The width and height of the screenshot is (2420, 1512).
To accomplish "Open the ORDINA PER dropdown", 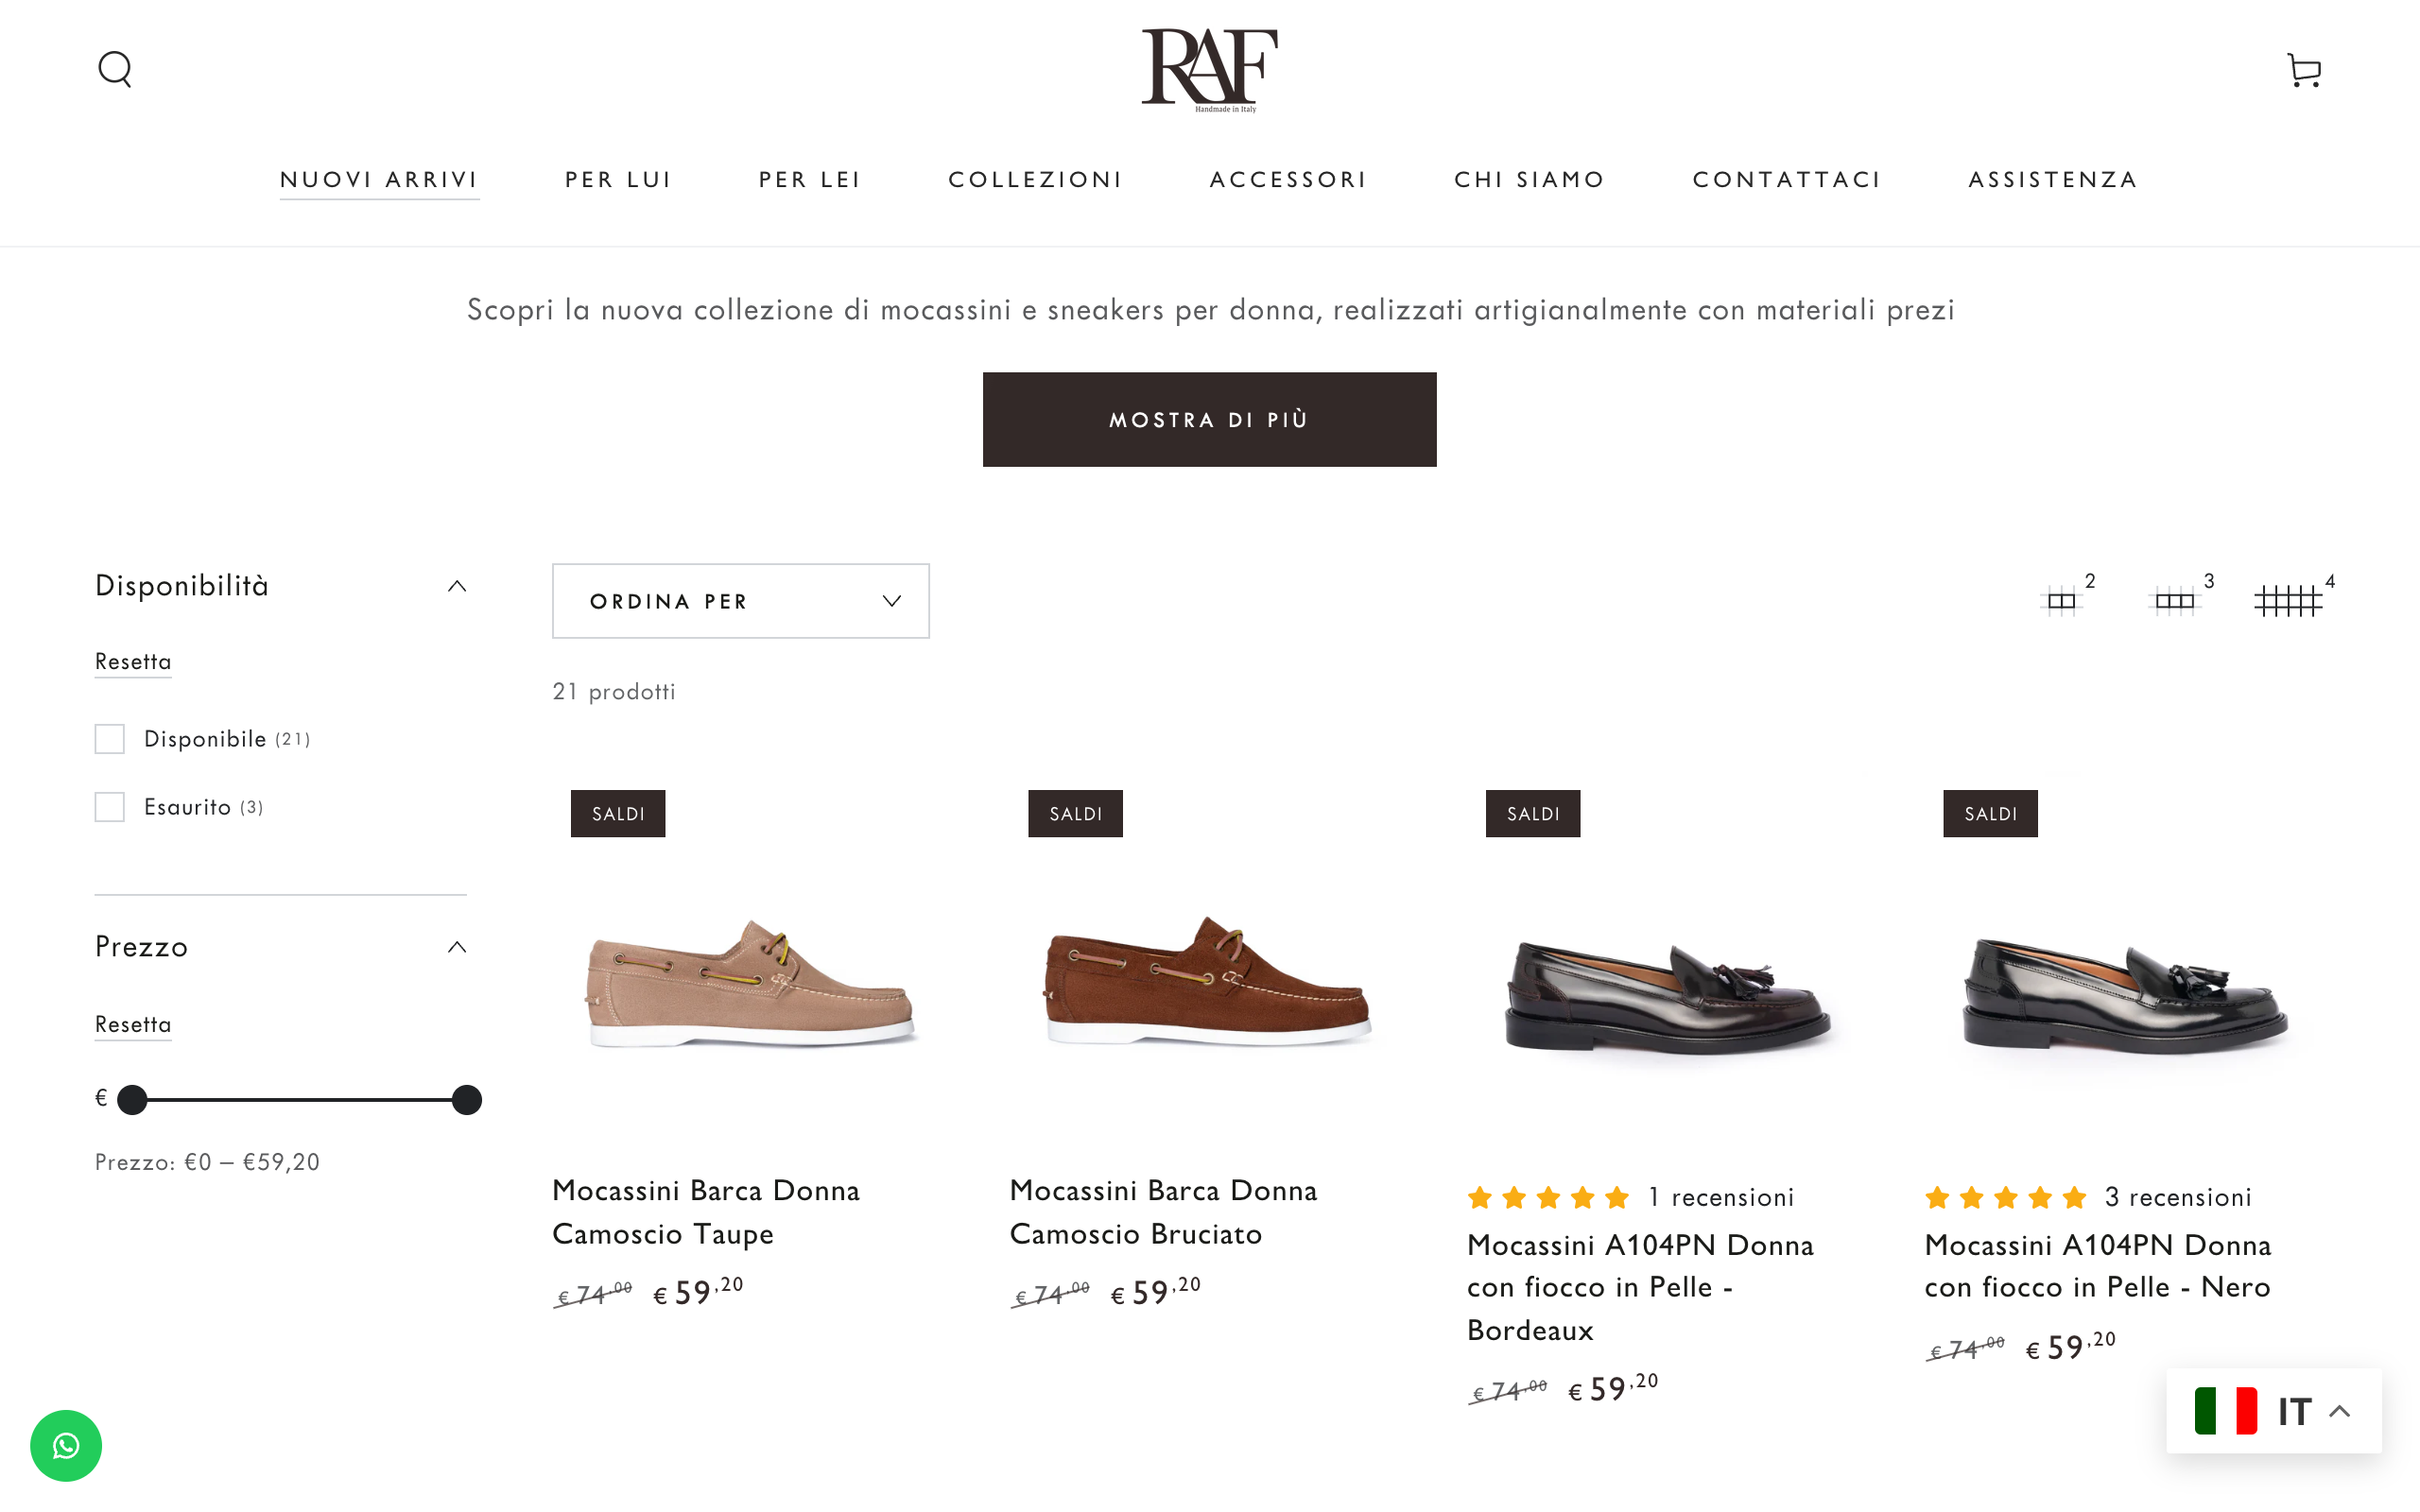I will tap(740, 600).
